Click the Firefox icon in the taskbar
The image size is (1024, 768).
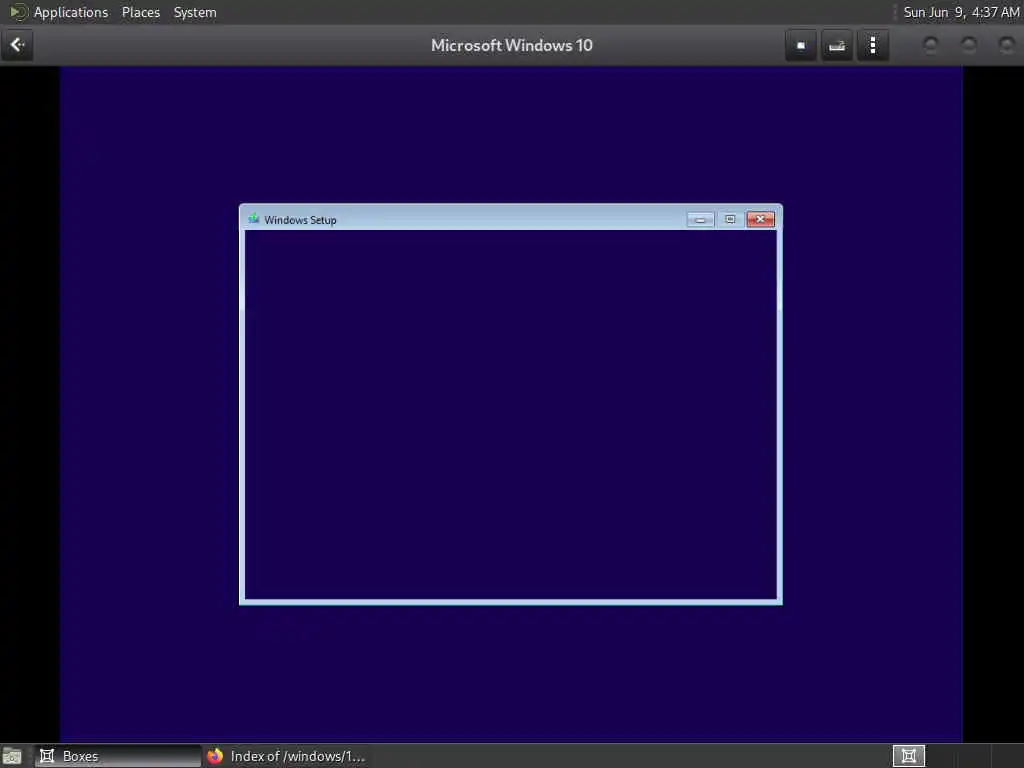tap(215, 756)
